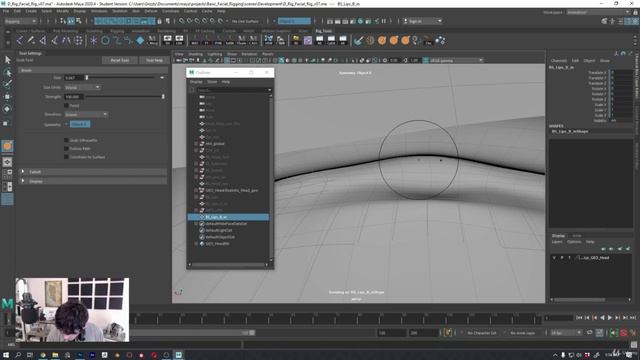Image resolution: width=640 pixels, height=360 pixels.
Task: Click the paint skin weights brush shelf icon
Action: pyautogui.click(x=358, y=40)
